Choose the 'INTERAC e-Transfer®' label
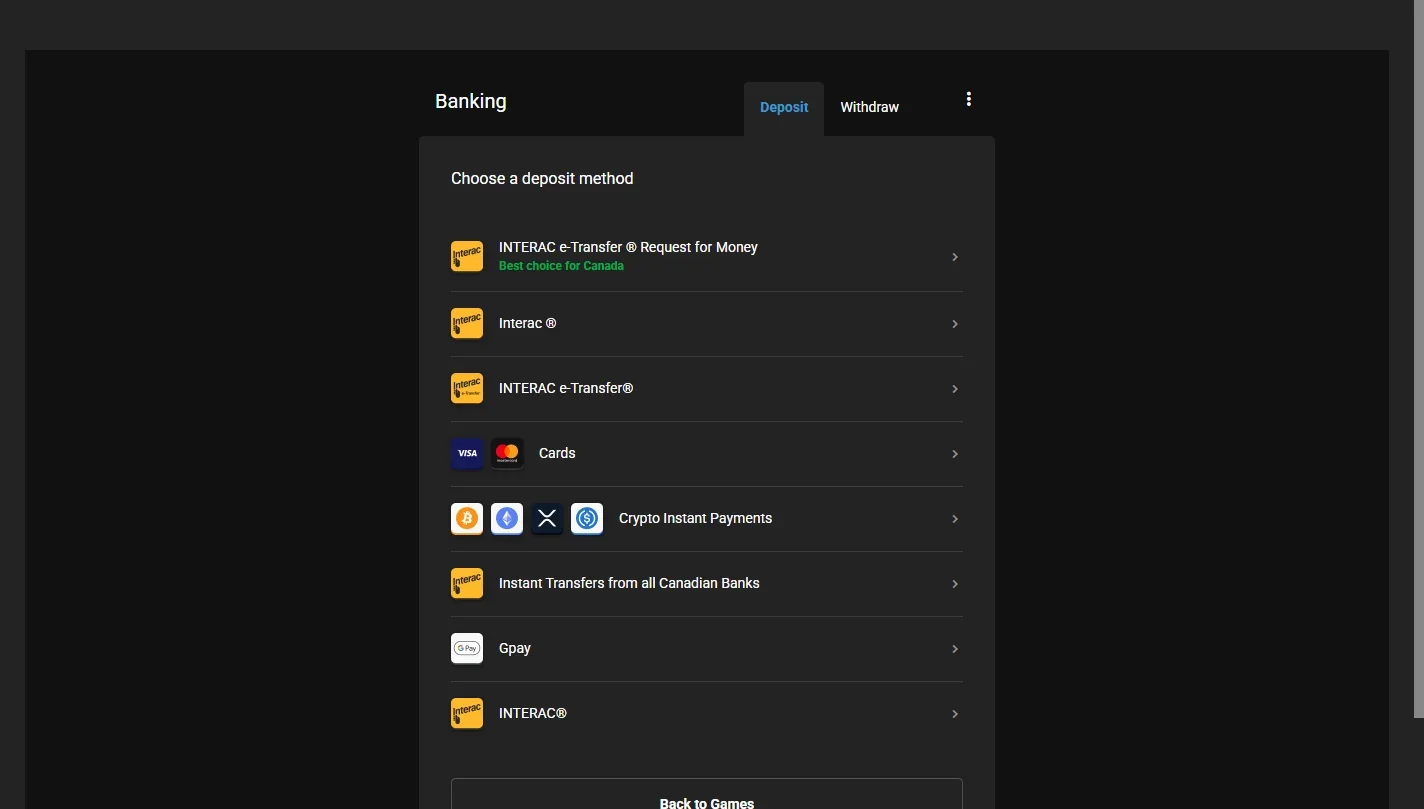The width and height of the screenshot is (1424, 809). coord(566,389)
